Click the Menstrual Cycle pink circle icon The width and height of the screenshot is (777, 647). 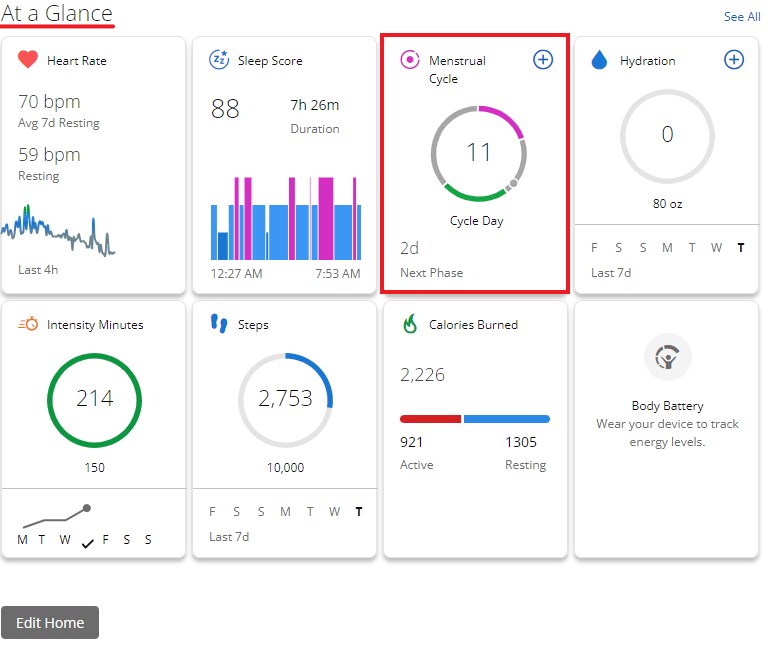coord(409,60)
